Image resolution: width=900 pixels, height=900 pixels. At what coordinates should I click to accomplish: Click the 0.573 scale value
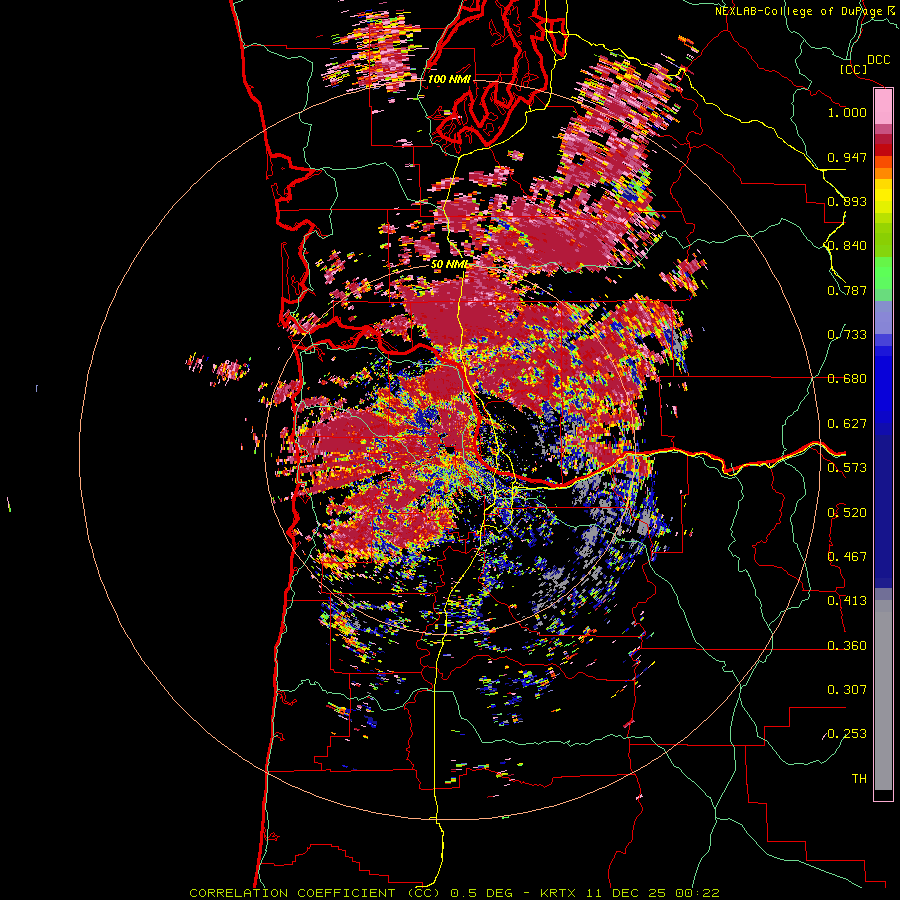[x=847, y=468]
